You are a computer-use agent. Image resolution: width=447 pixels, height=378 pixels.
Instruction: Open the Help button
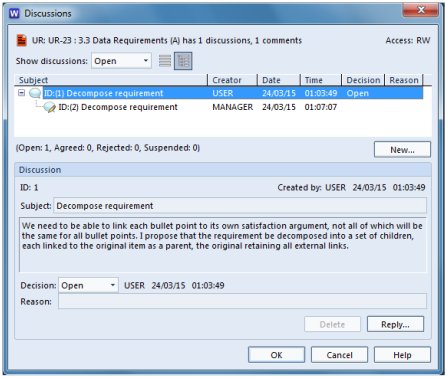pos(402,355)
